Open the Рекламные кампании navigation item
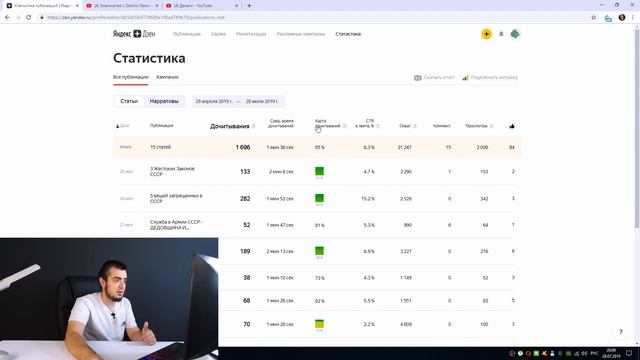 click(x=301, y=34)
